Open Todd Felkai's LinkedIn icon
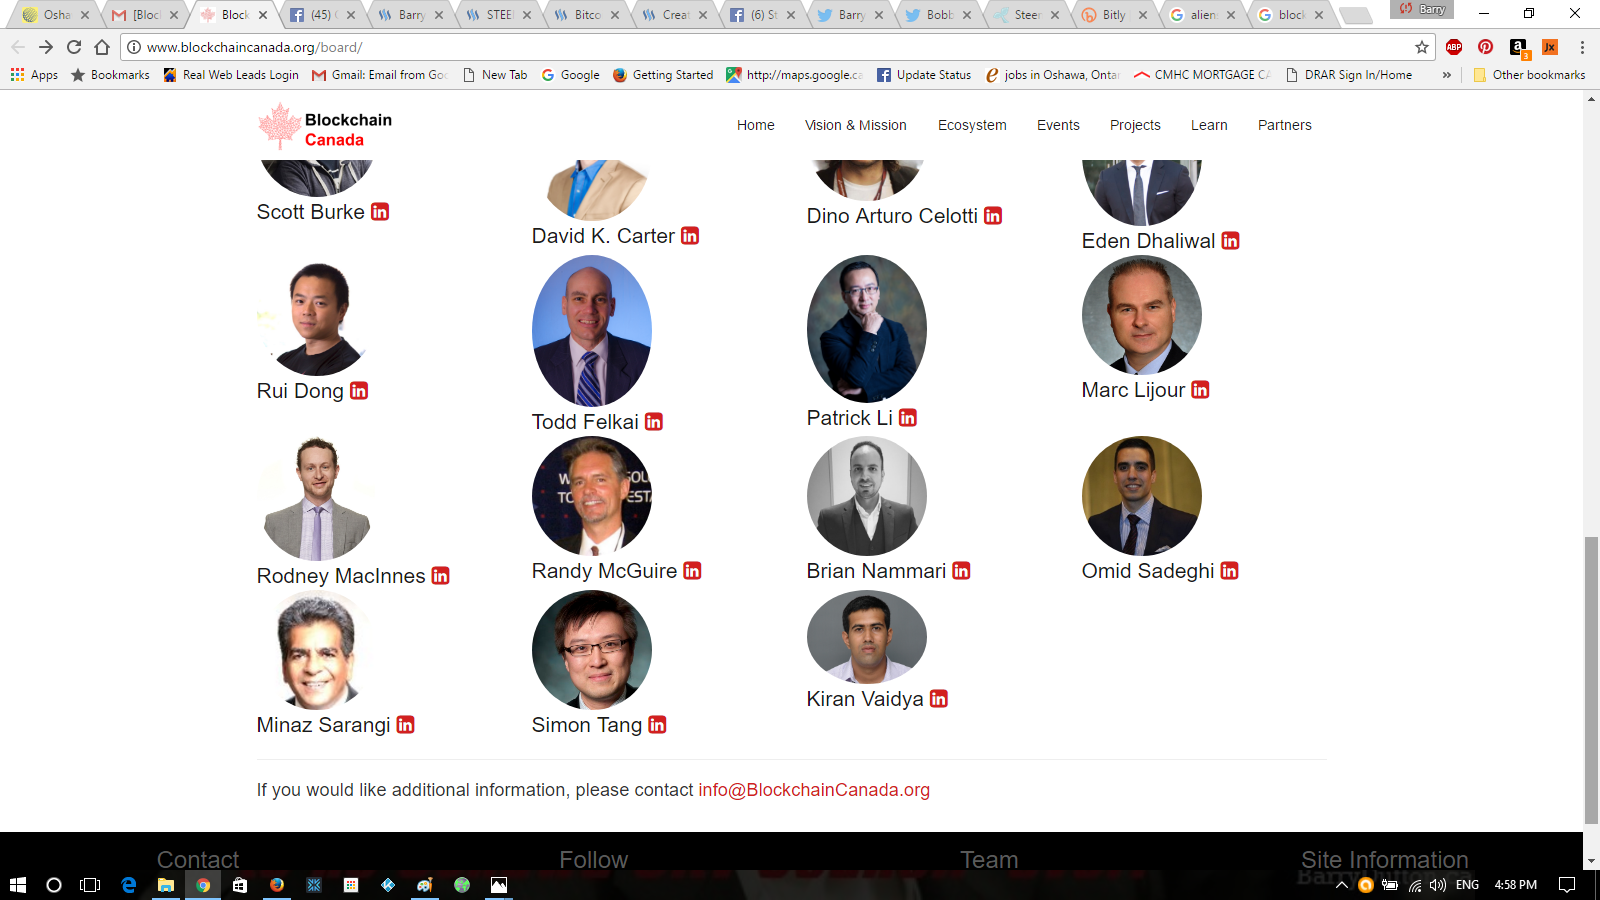Viewport: 1600px width, 900px height. pyautogui.click(x=654, y=422)
